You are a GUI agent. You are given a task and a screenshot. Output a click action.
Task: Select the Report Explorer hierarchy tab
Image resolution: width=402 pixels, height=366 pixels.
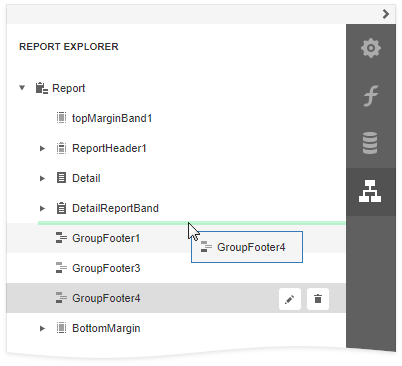click(x=371, y=191)
